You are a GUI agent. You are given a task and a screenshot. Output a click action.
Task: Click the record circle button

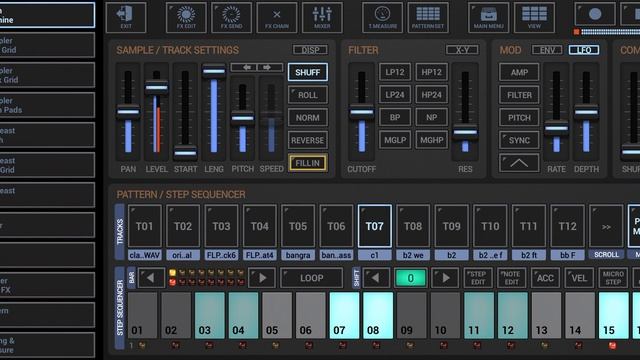tap(595, 14)
